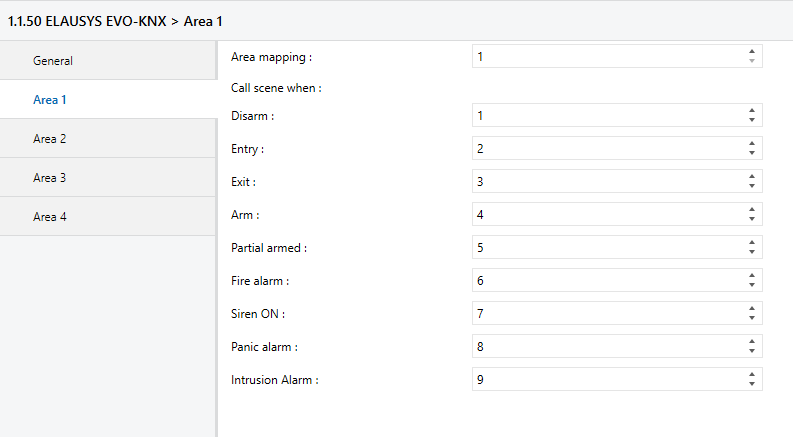
Task: Click the Entry scene up arrow
Action: click(x=752, y=144)
